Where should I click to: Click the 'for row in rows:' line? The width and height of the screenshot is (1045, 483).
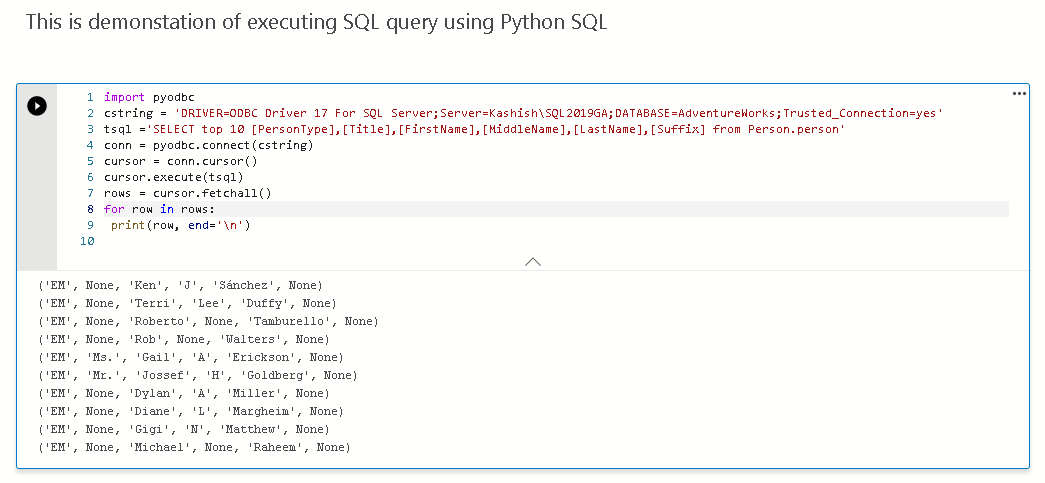click(x=159, y=209)
